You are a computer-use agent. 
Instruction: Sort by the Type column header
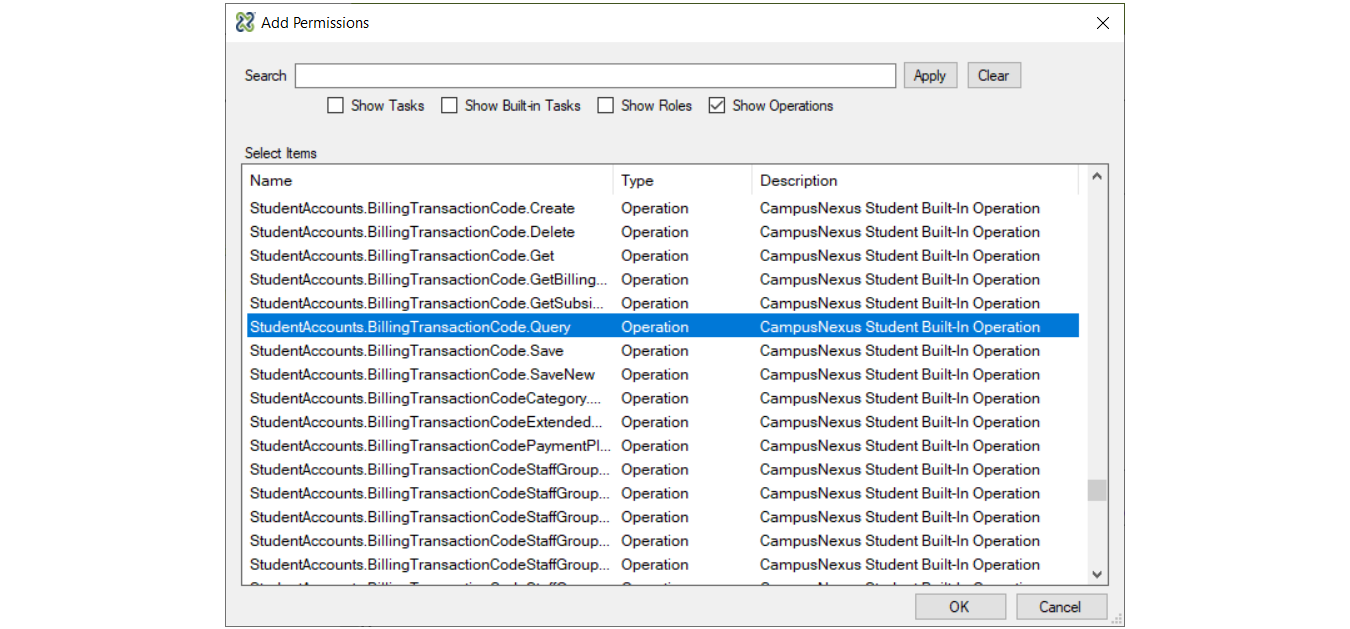pos(682,180)
